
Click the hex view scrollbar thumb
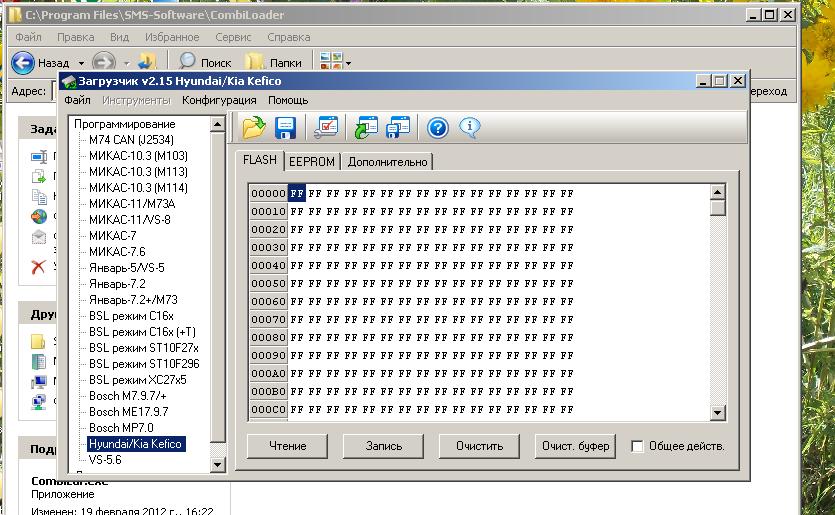717,208
